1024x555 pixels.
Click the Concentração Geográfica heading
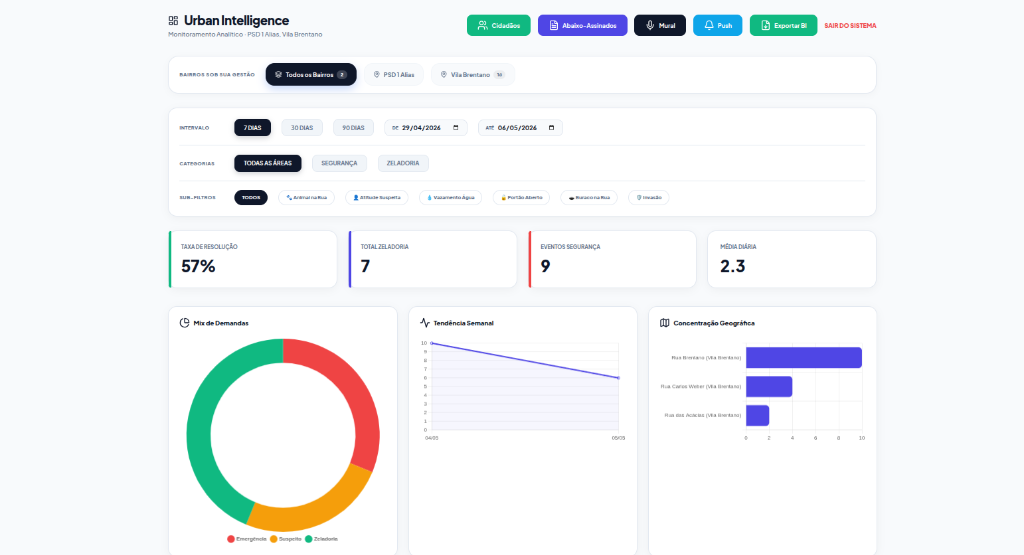point(714,323)
